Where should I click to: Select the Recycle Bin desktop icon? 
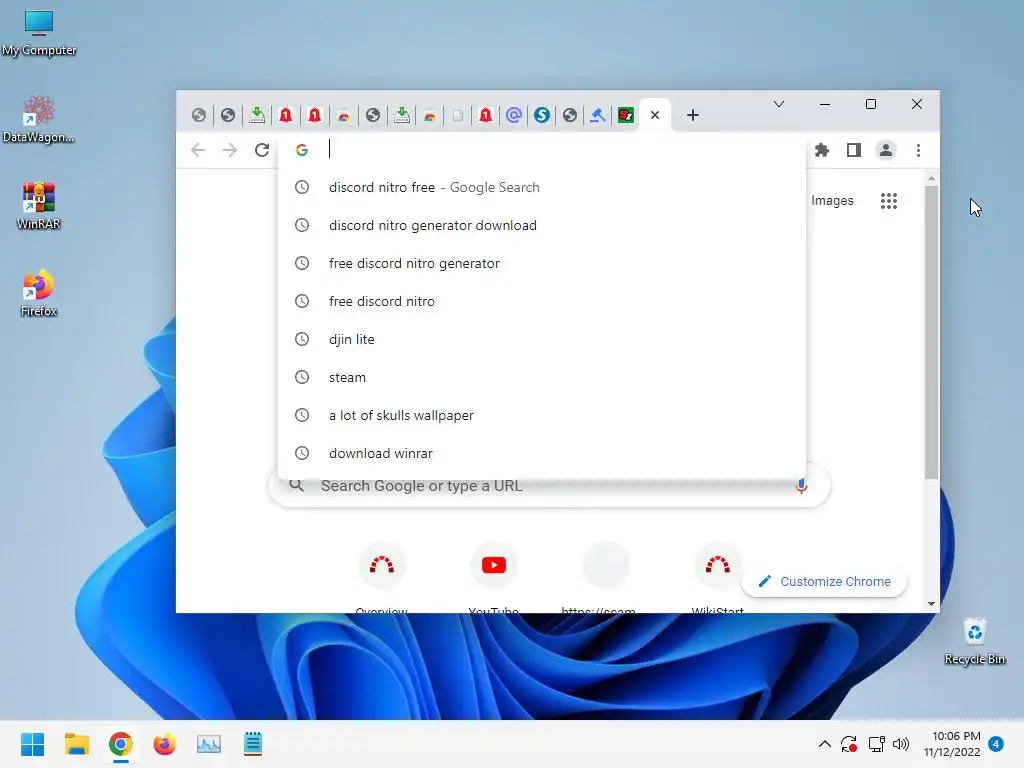pos(974,642)
